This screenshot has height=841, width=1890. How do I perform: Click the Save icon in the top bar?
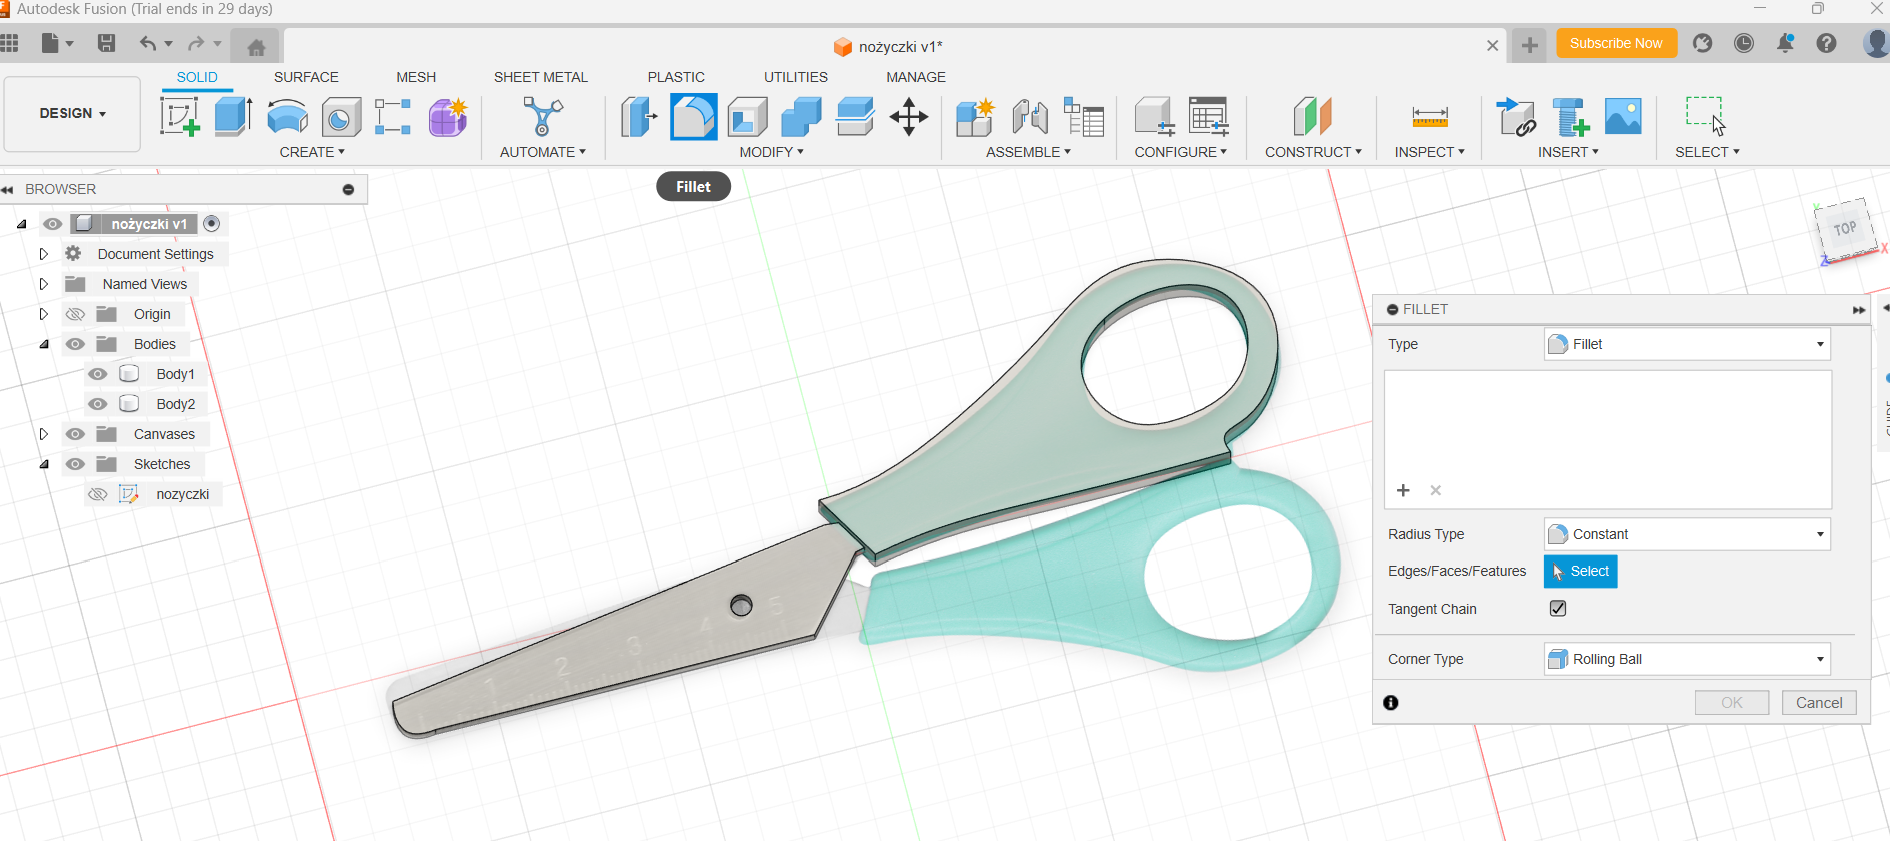pos(106,43)
